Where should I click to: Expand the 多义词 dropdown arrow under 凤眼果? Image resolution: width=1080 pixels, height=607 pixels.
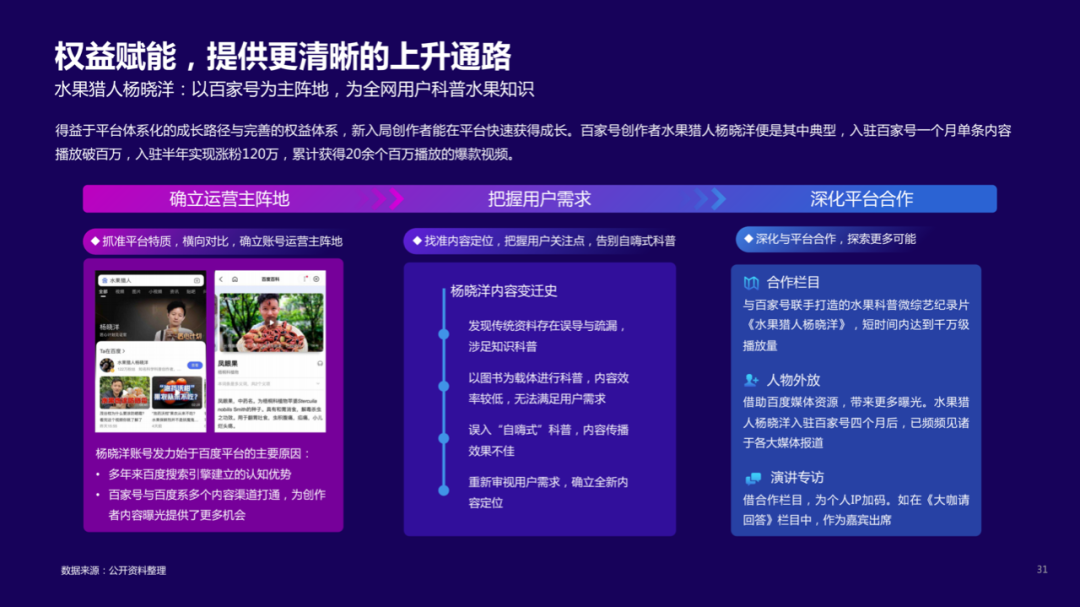pyautogui.click(x=318, y=383)
